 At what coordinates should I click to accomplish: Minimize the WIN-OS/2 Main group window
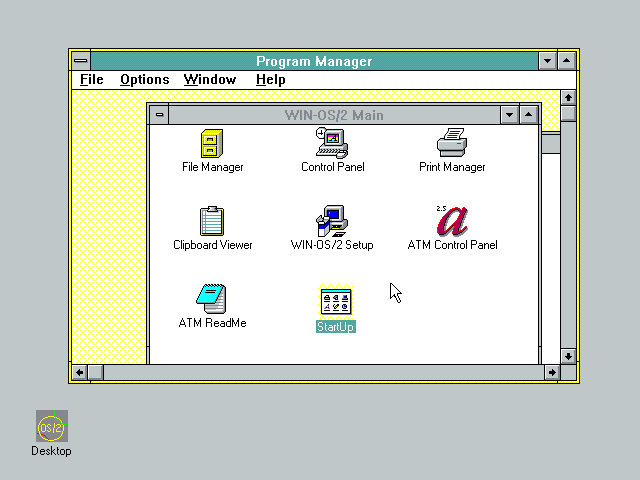pyautogui.click(x=509, y=115)
